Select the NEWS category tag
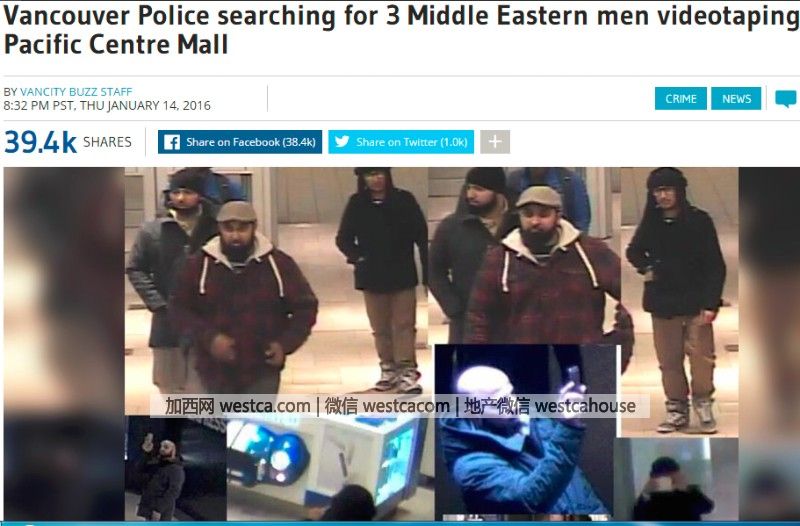 (x=736, y=98)
